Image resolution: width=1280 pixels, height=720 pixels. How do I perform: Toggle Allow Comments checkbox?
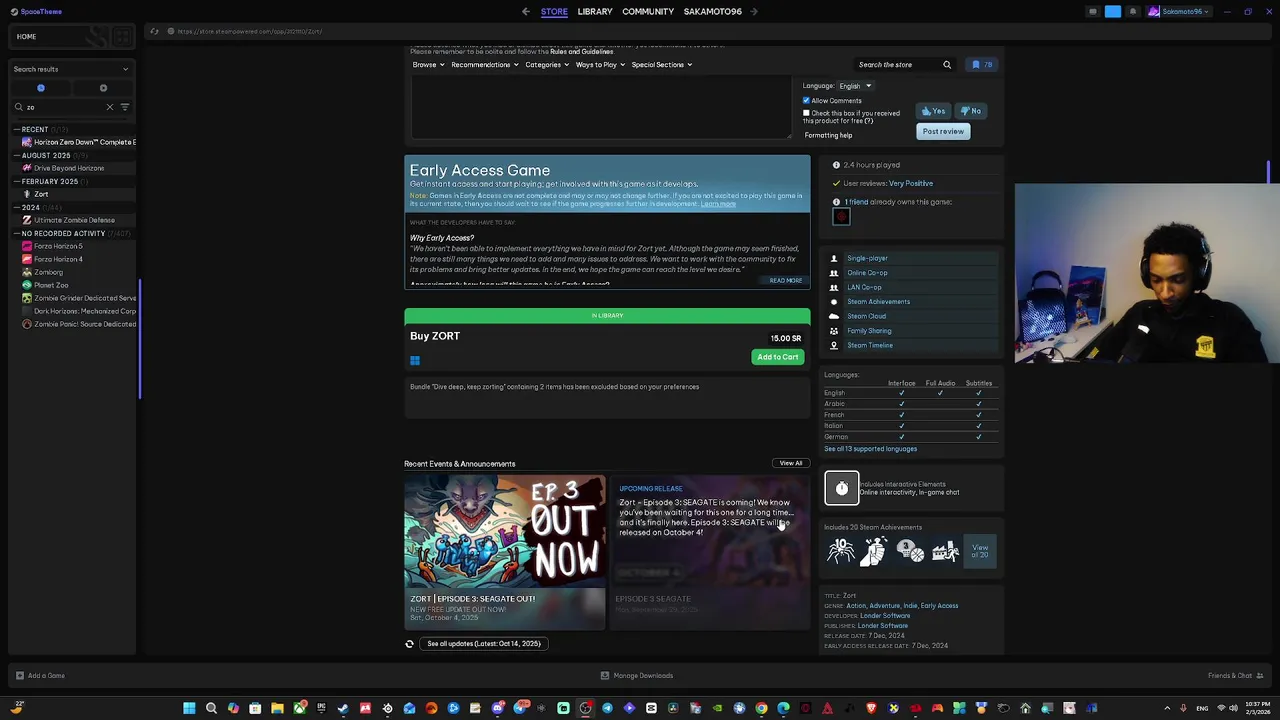tap(806, 101)
